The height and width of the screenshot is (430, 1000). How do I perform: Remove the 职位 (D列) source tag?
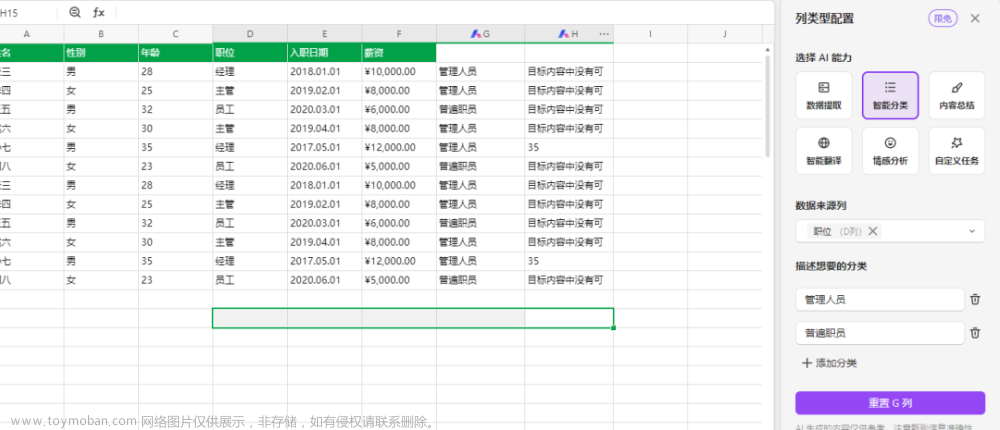(x=872, y=231)
